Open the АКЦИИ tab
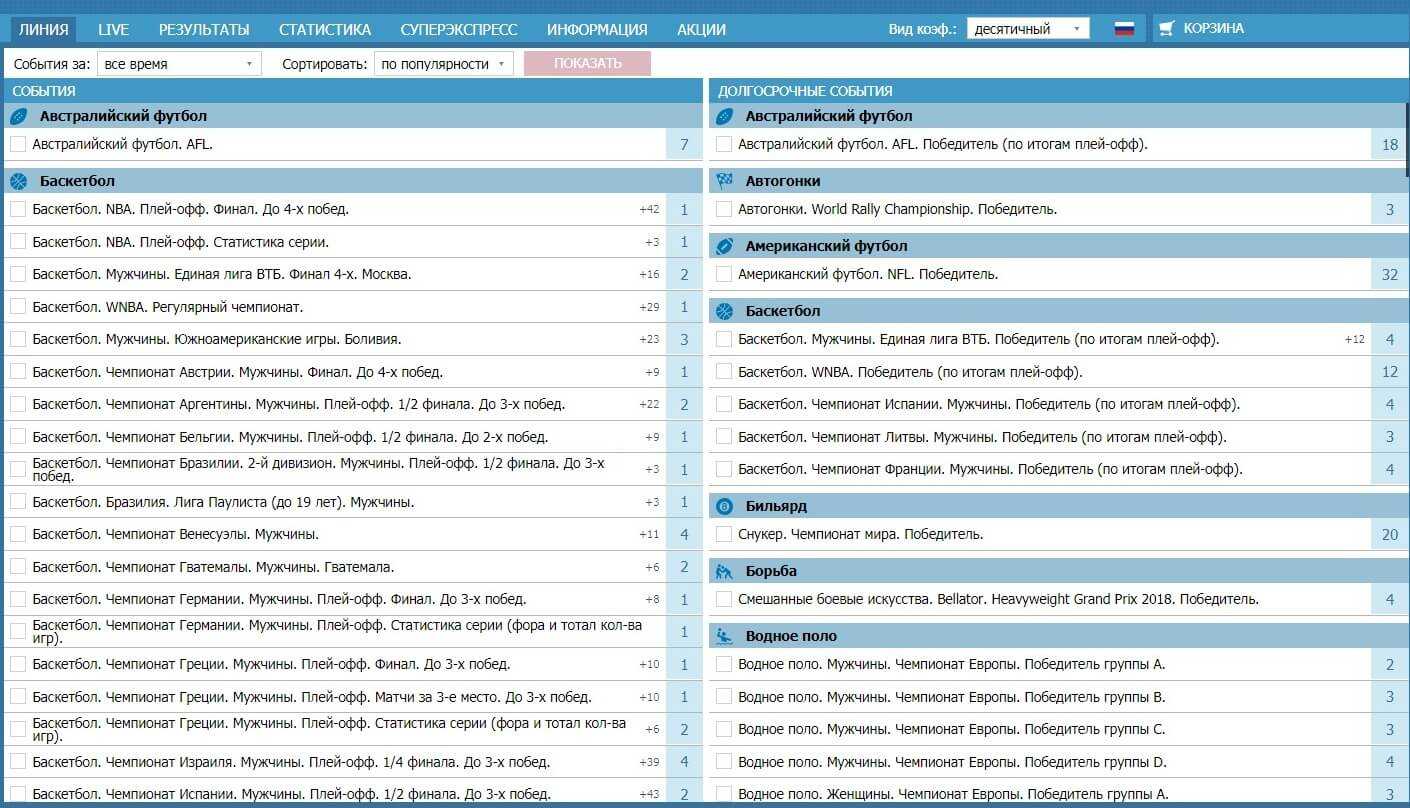Image resolution: width=1410 pixels, height=808 pixels. pos(701,29)
